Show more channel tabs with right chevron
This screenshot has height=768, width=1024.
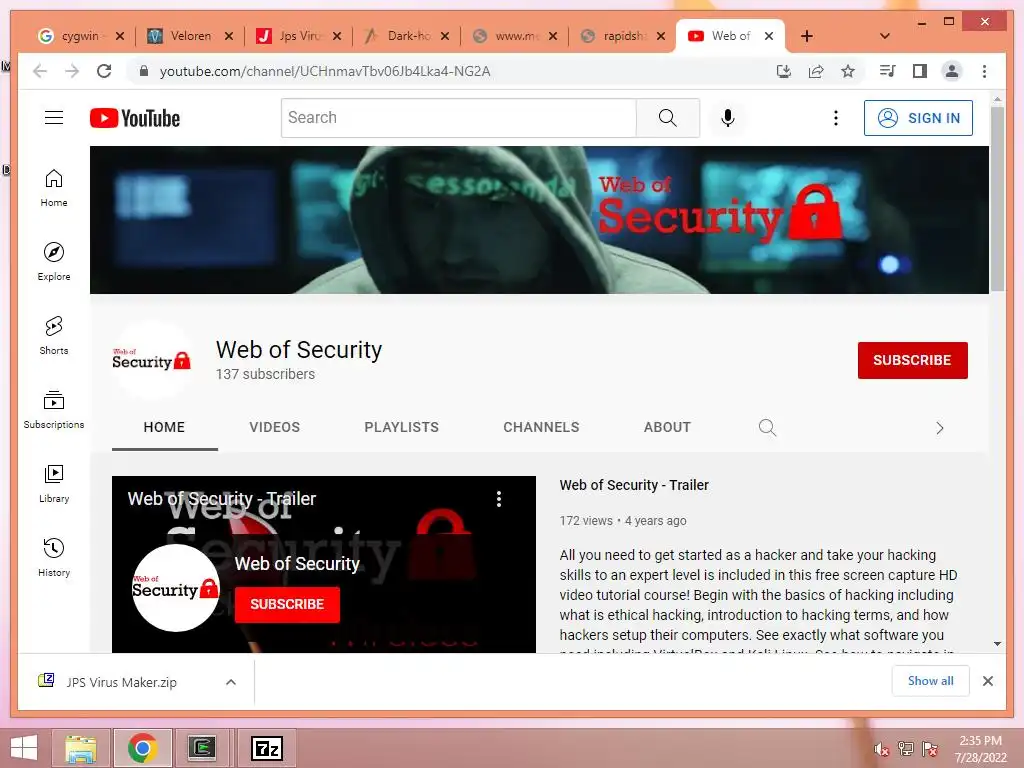pyautogui.click(x=940, y=428)
